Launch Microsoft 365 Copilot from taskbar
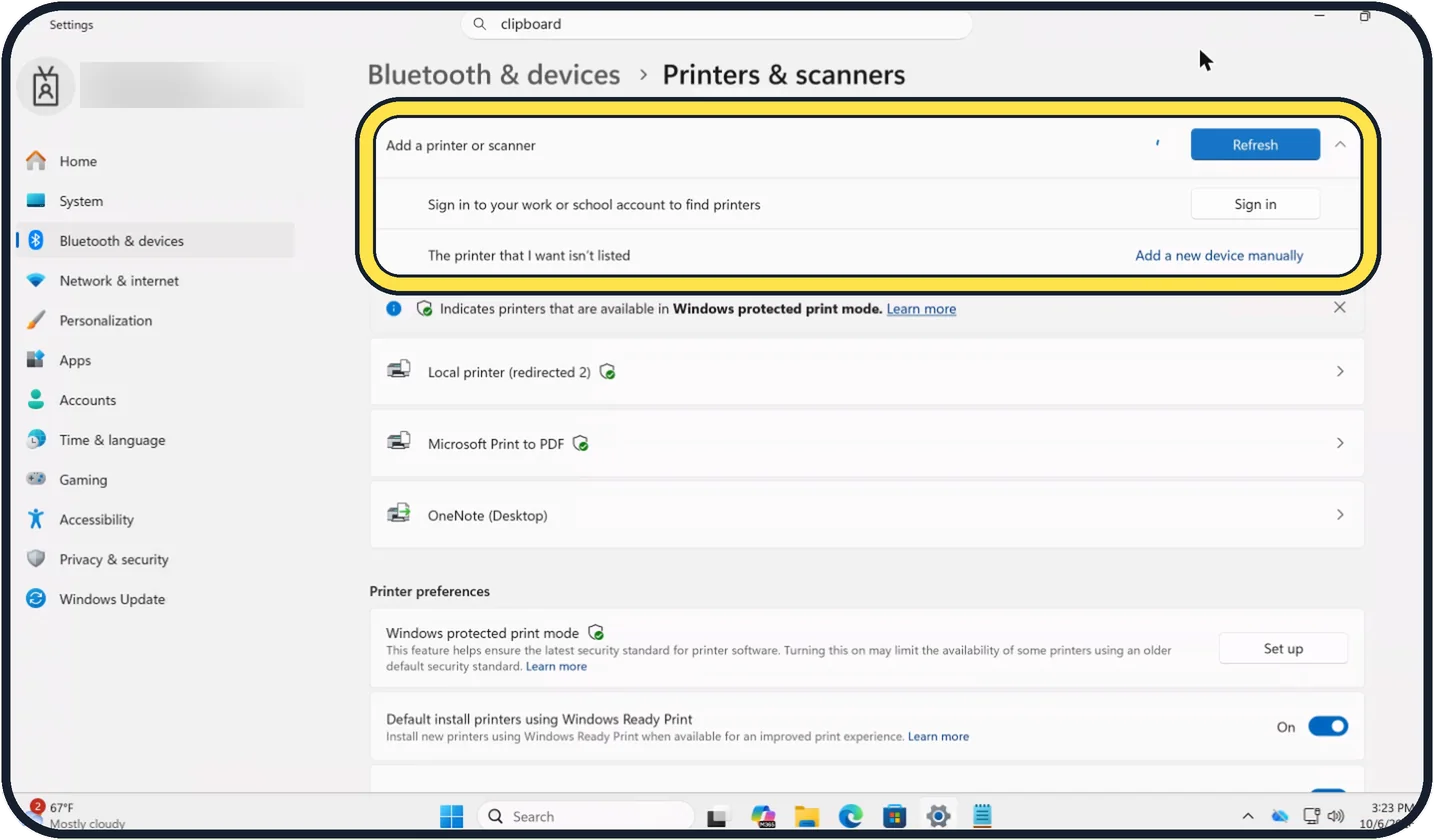Screen dimensions: 1434x840 765,816
